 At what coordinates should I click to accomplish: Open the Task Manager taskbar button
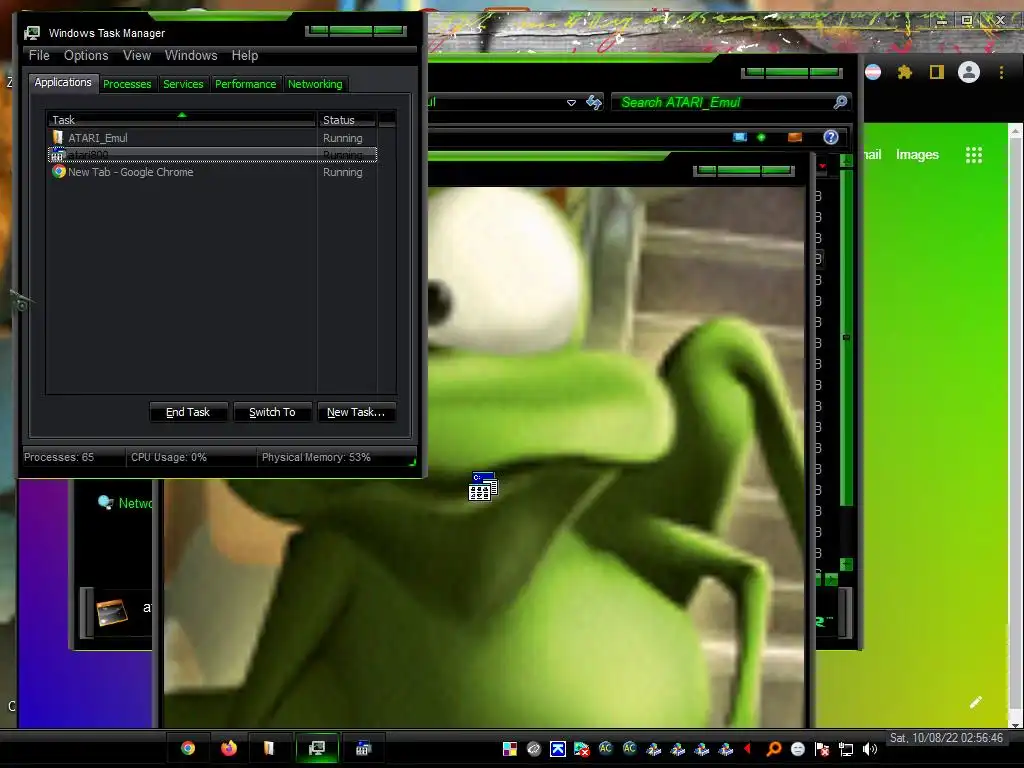pyautogui.click(x=317, y=748)
